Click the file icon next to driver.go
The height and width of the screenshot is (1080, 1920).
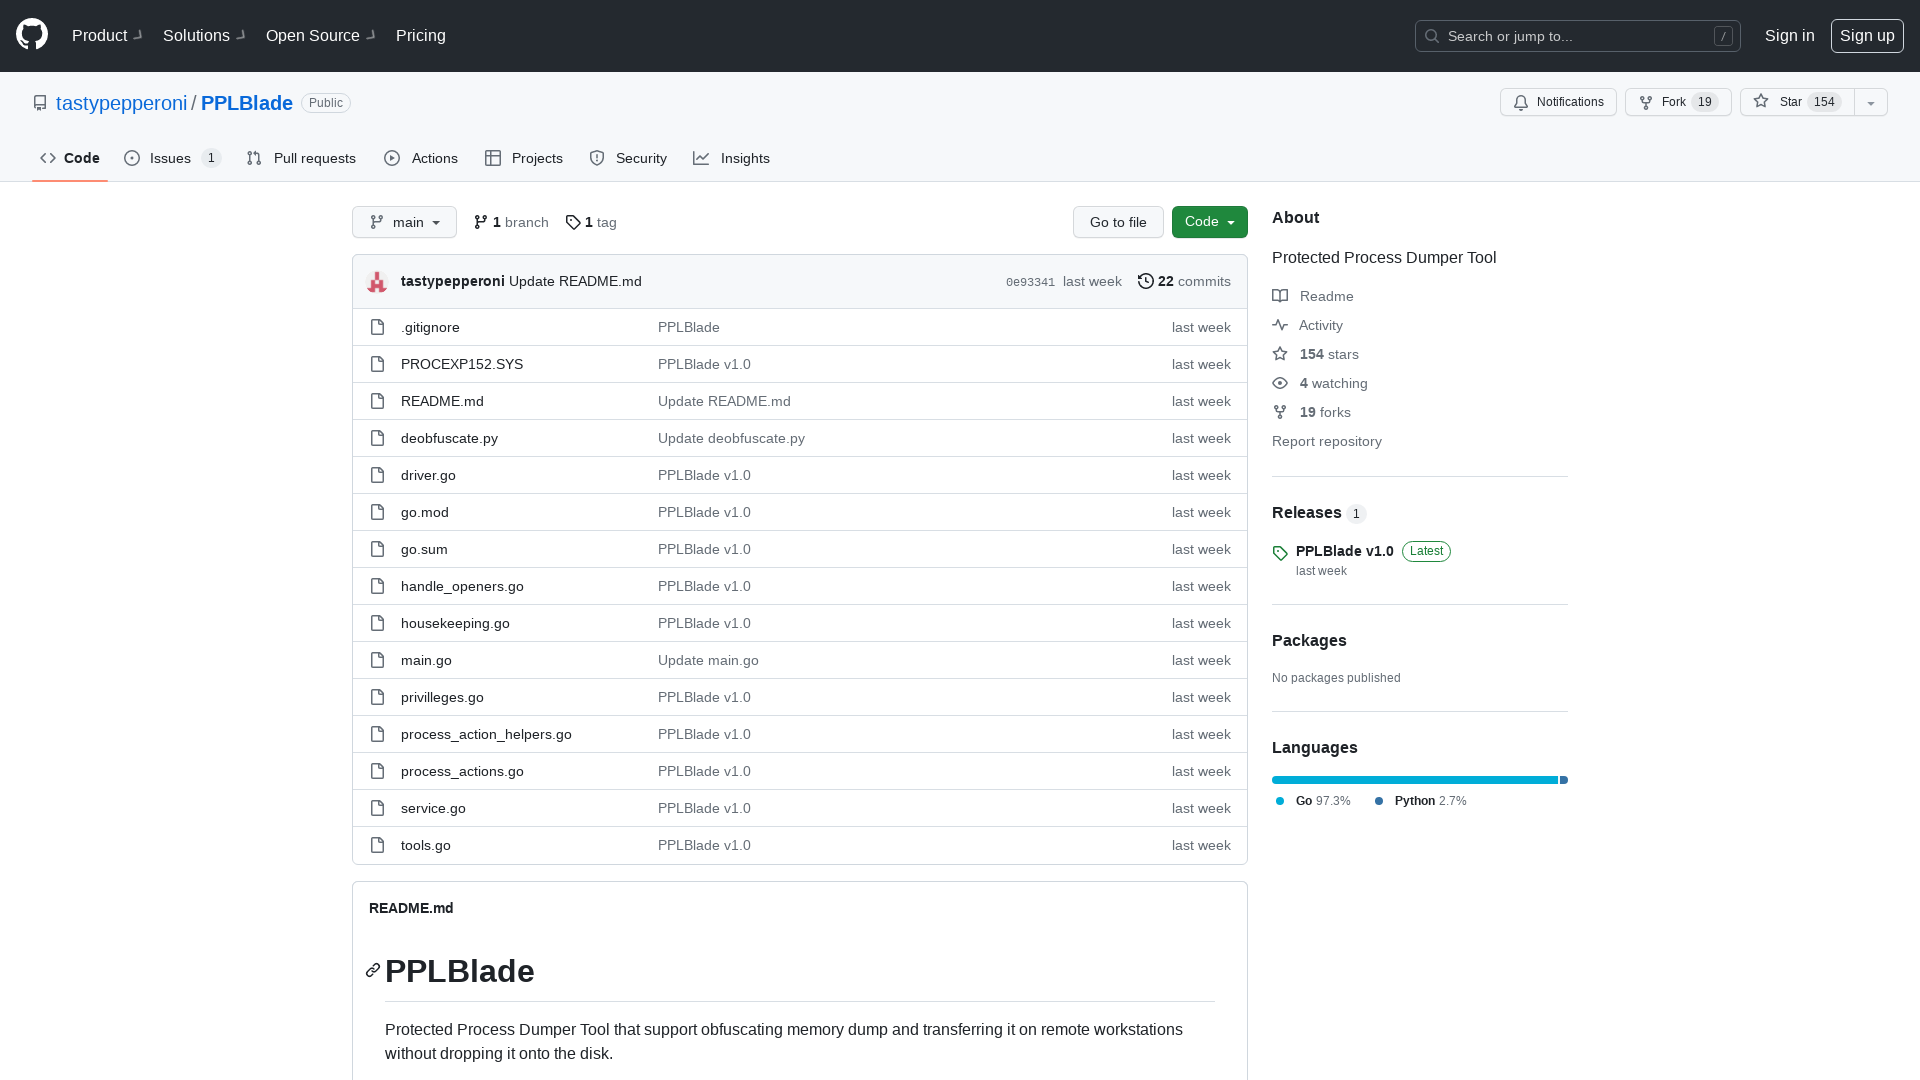377,476
